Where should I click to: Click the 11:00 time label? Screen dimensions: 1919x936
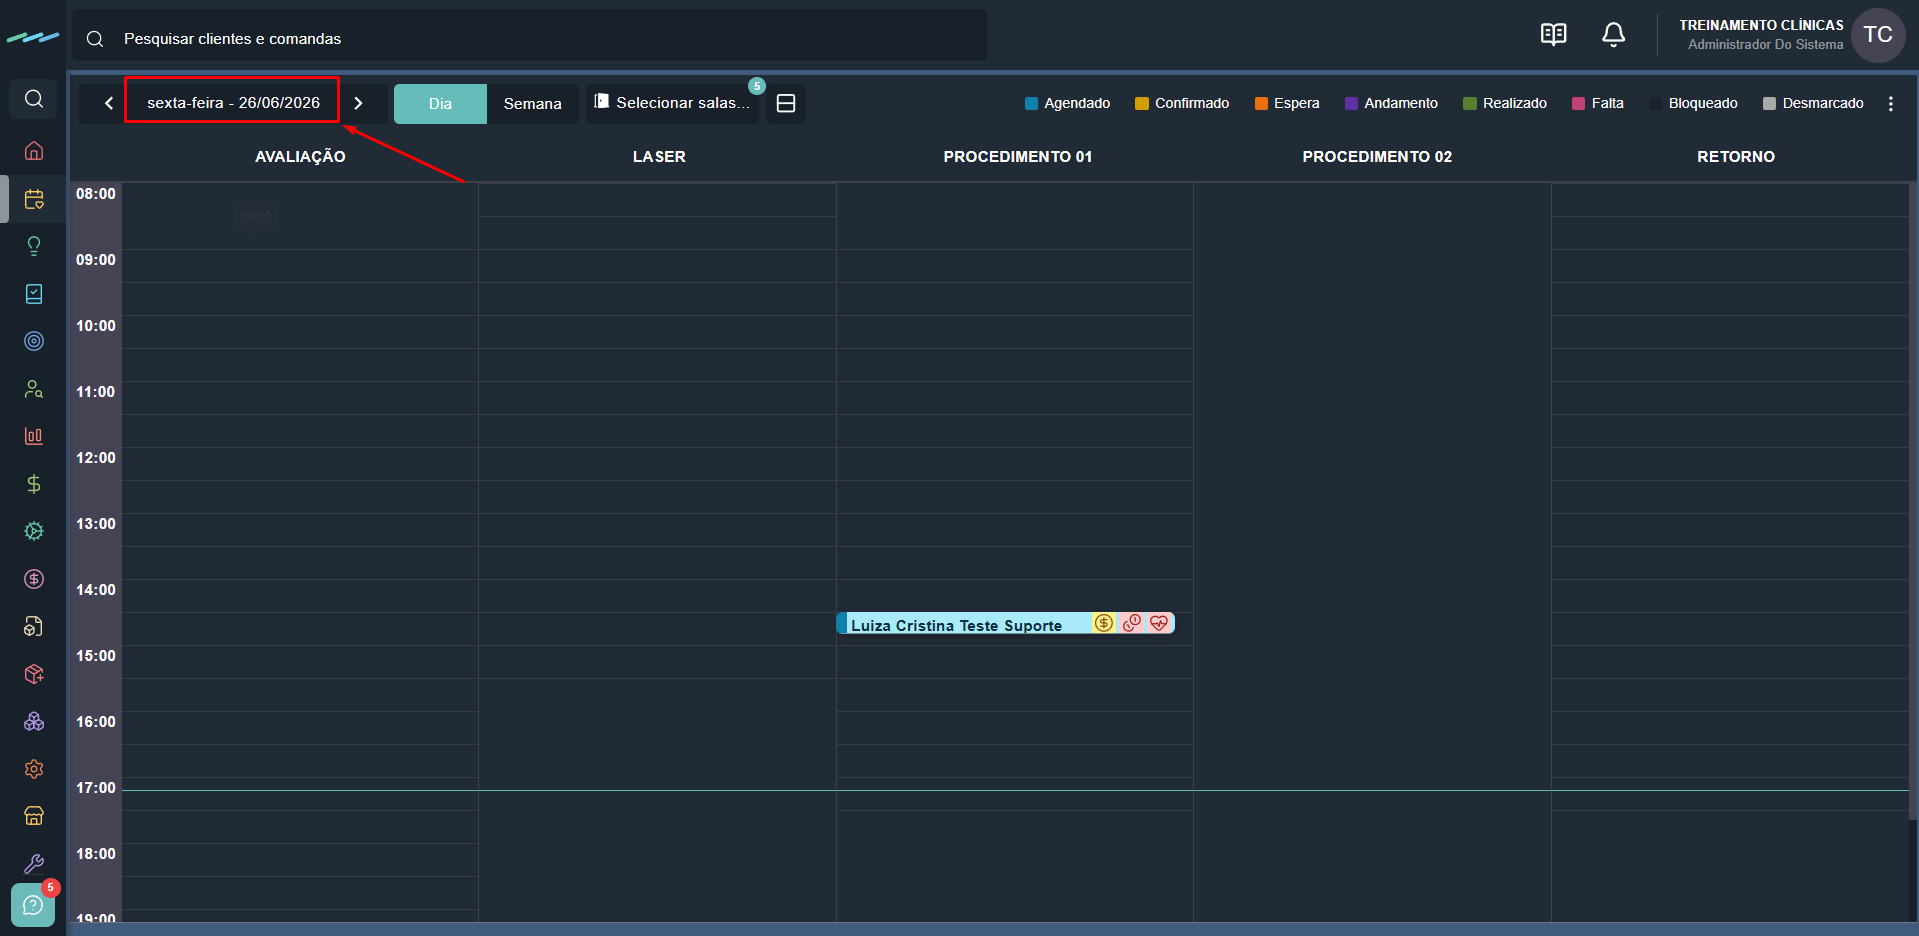pos(96,392)
